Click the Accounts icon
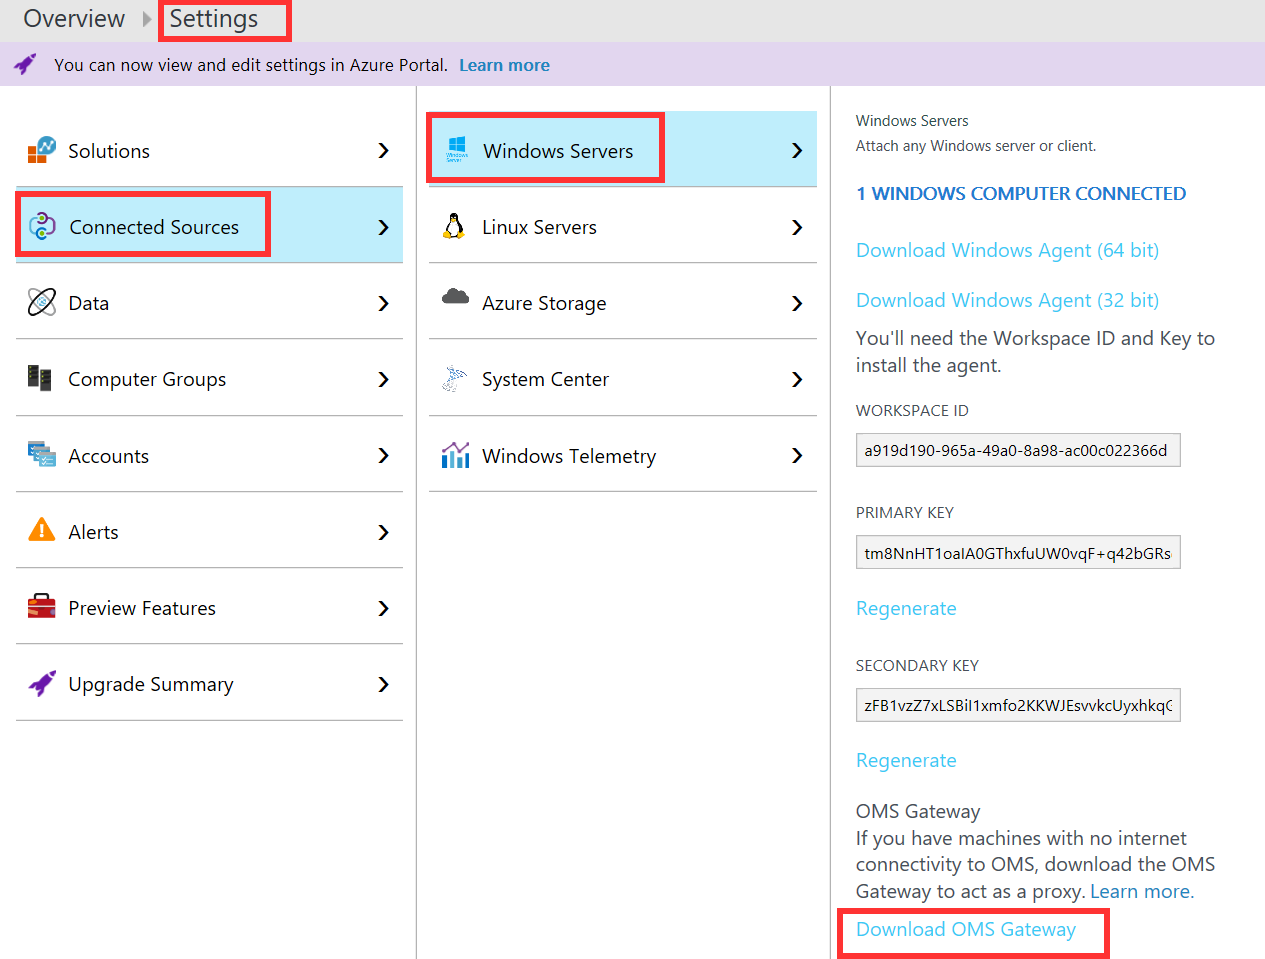This screenshot has width=1265, height=959. coord(42,454)
